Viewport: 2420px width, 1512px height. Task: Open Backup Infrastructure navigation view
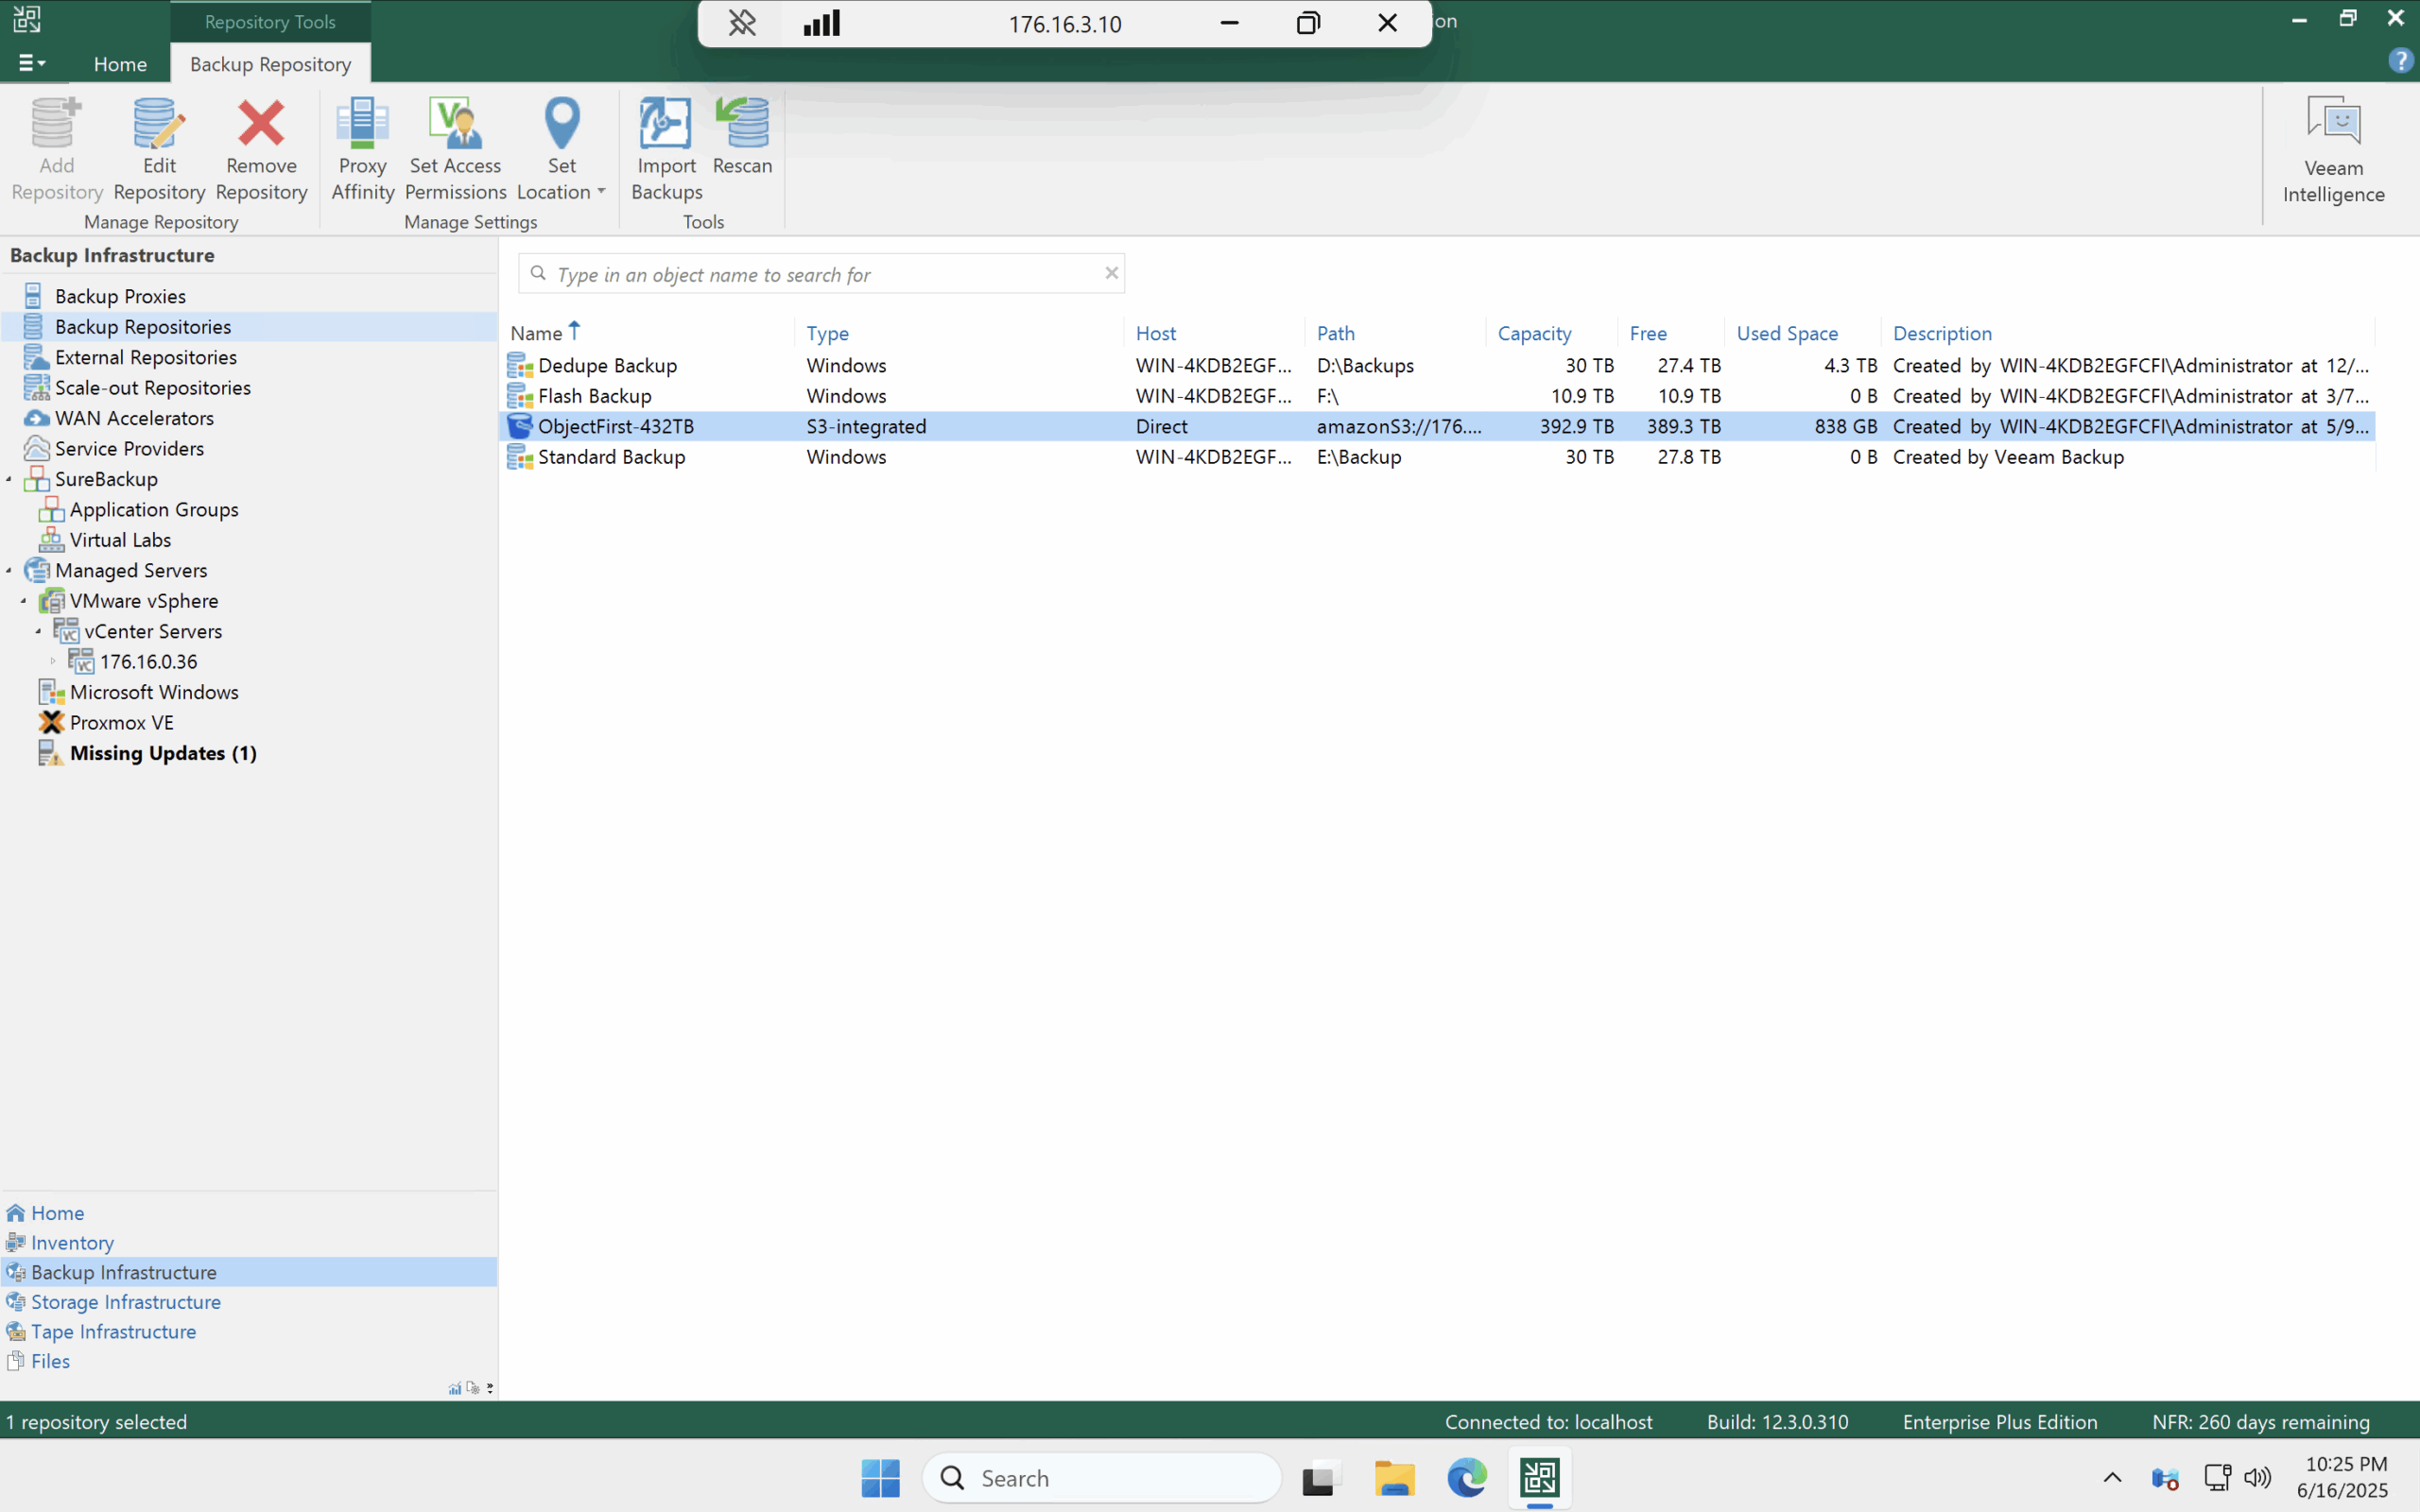tap(248, 1272)
